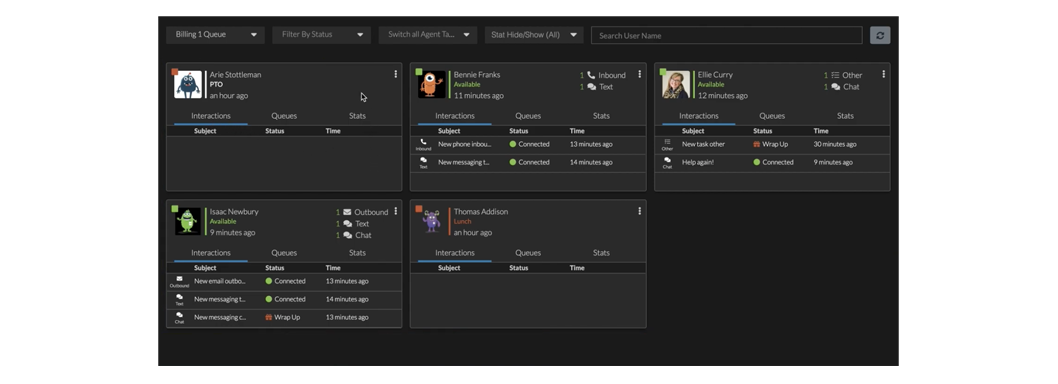Open the Switch all Agent Tabs dropdown
This screenshot has width=1058, height=384.
(x=428, y=34)
